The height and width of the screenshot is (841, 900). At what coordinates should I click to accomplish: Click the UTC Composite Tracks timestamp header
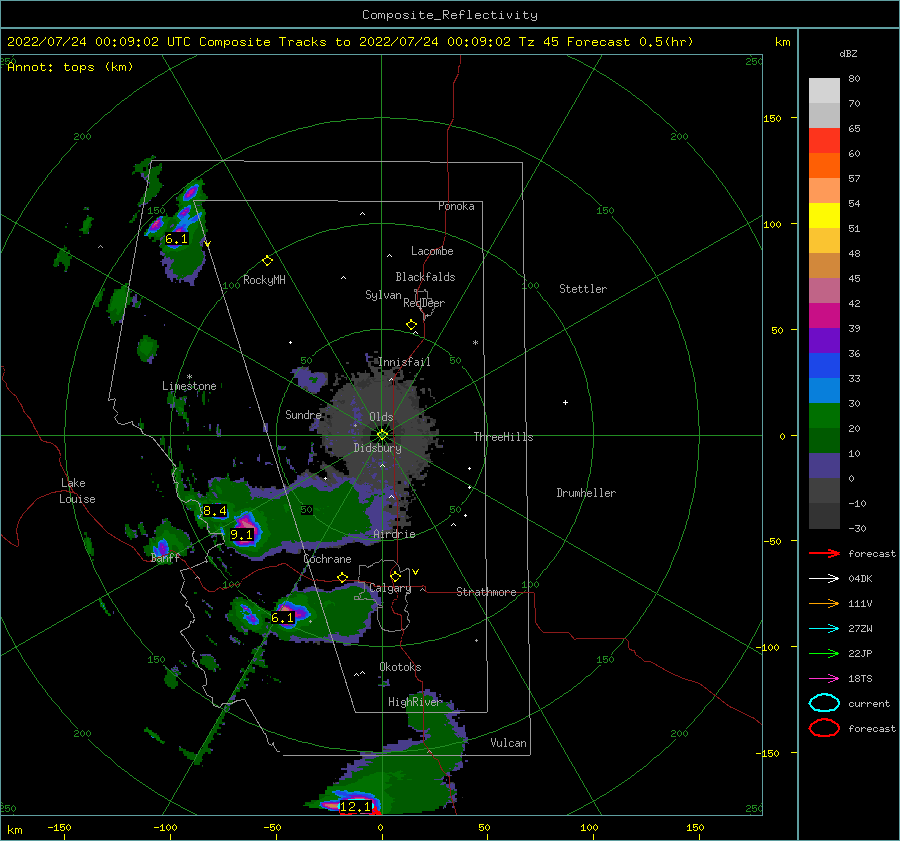pos(350,42)
